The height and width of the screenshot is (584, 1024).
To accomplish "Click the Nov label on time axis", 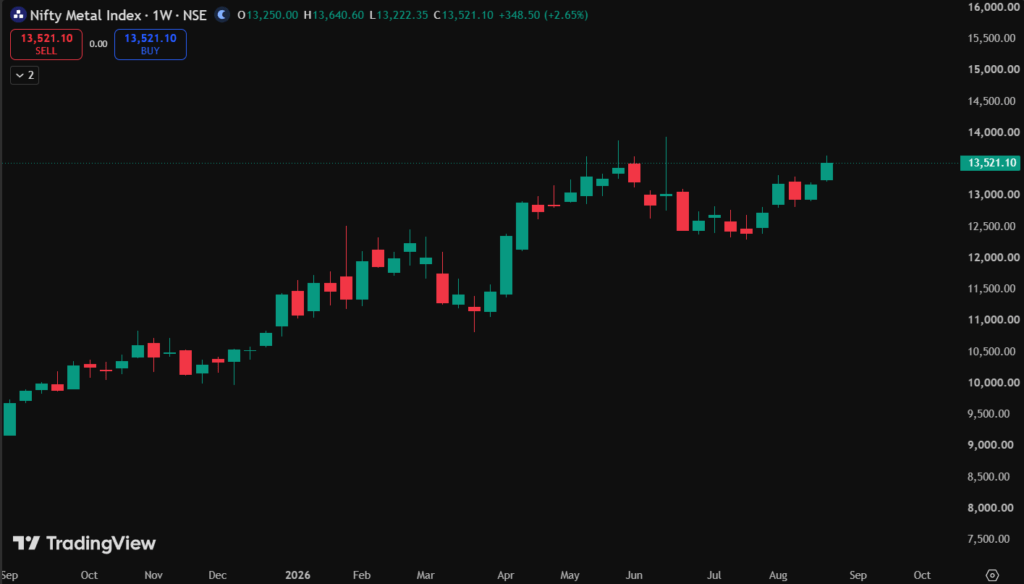I will tap(153, 575).
